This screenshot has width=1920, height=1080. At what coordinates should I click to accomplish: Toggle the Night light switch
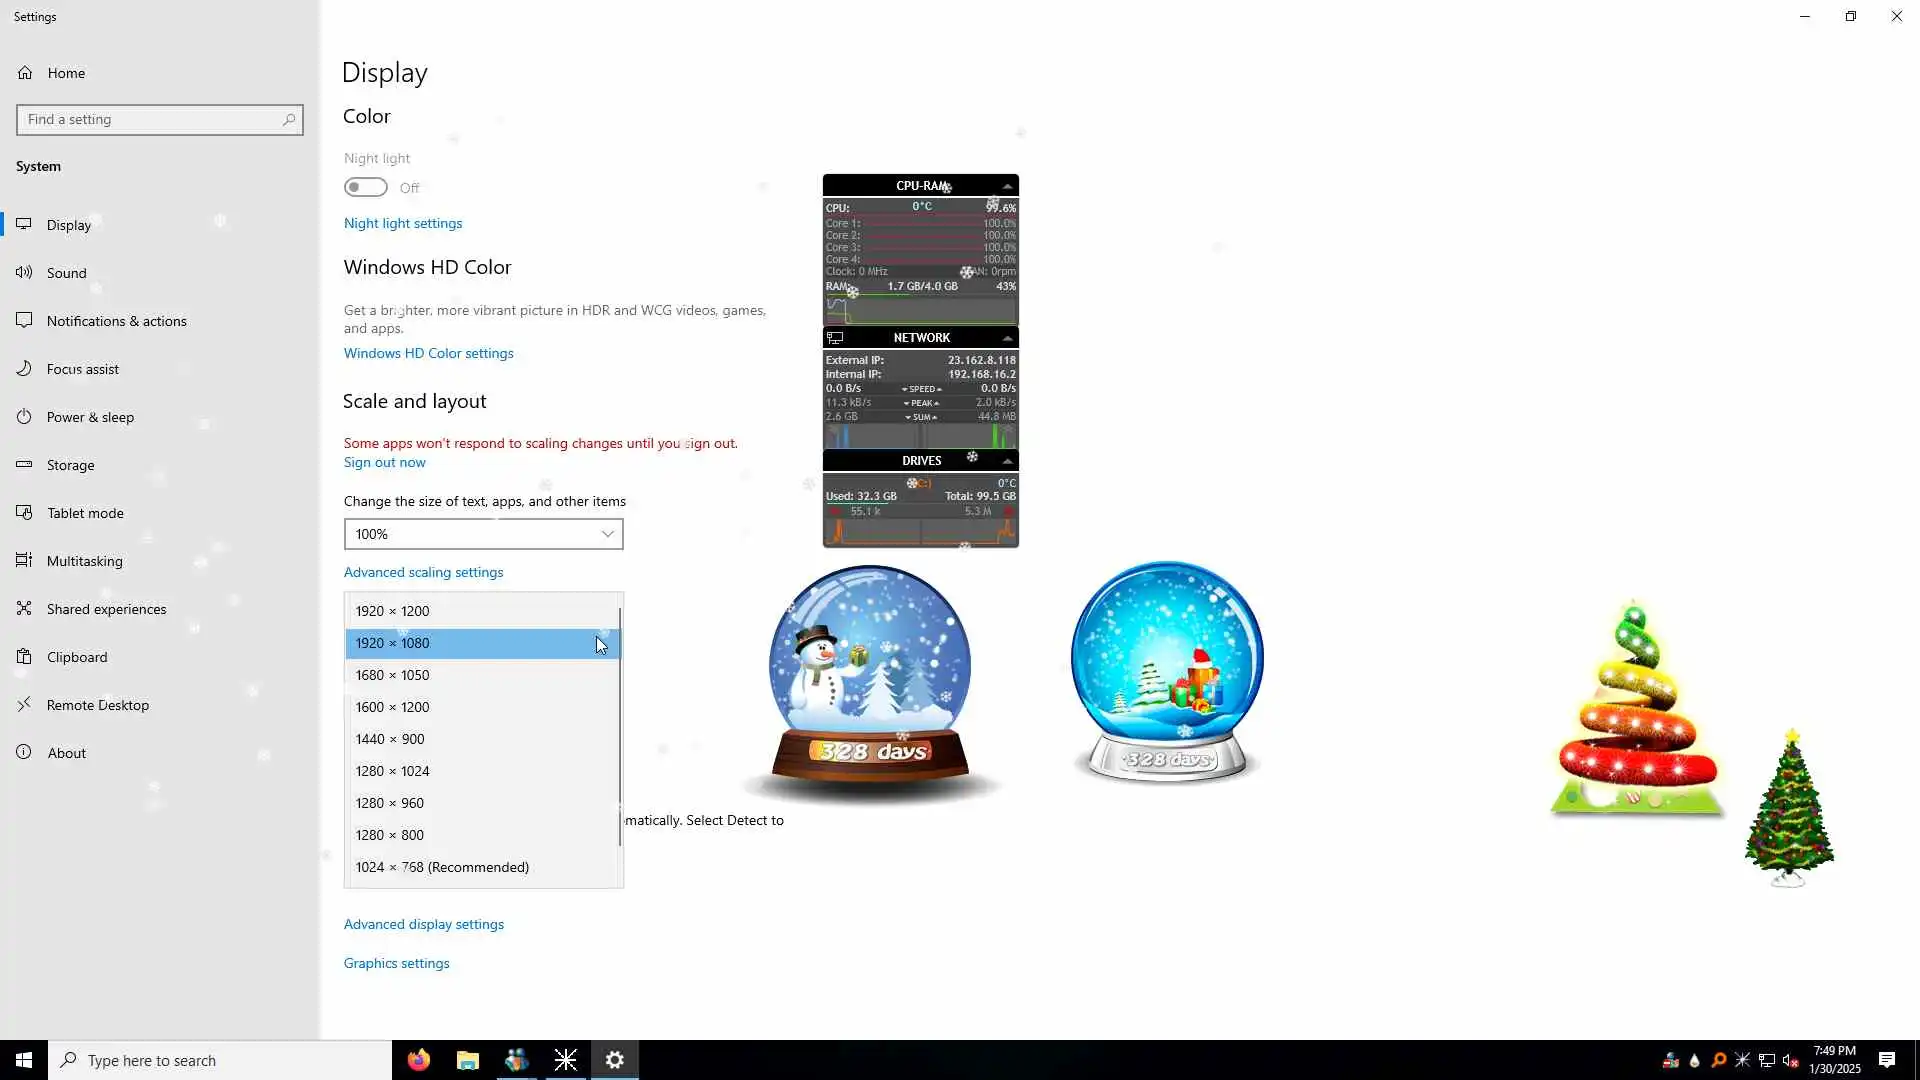[x=365, y=187]
